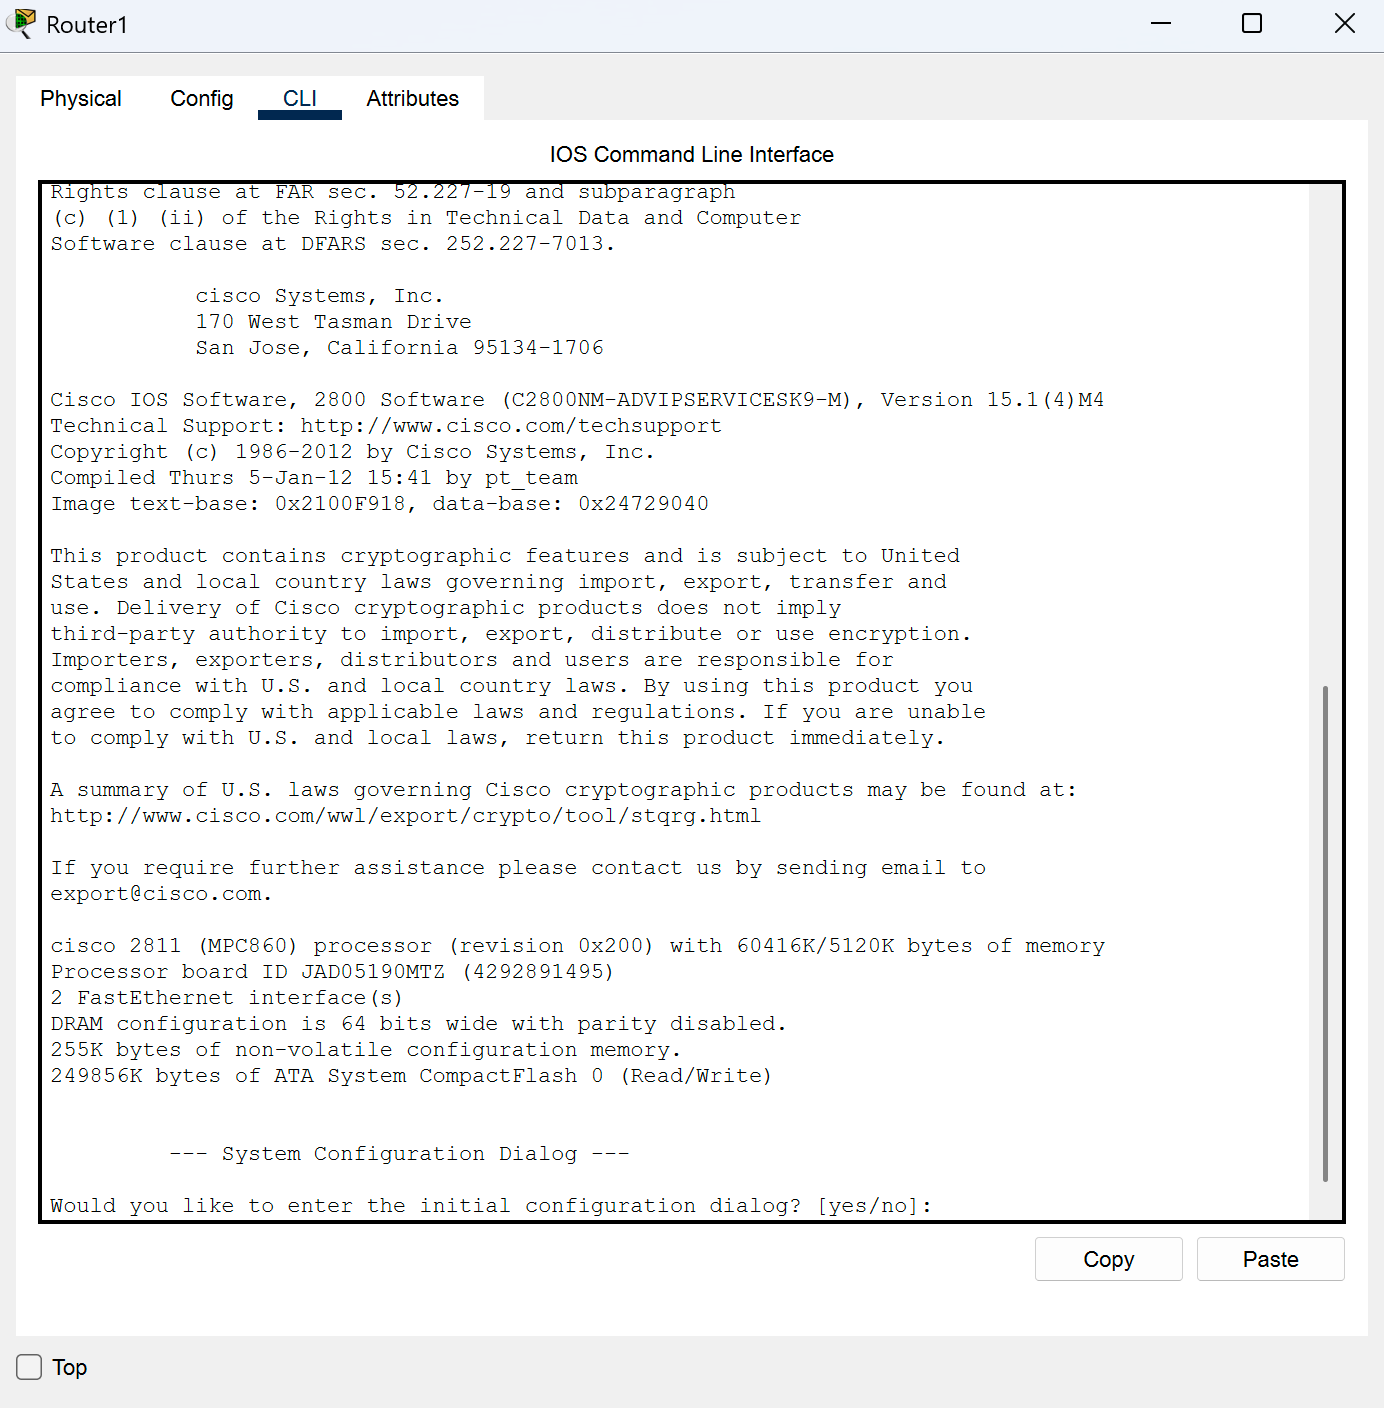Close the Router1 window

(1345, 23)
